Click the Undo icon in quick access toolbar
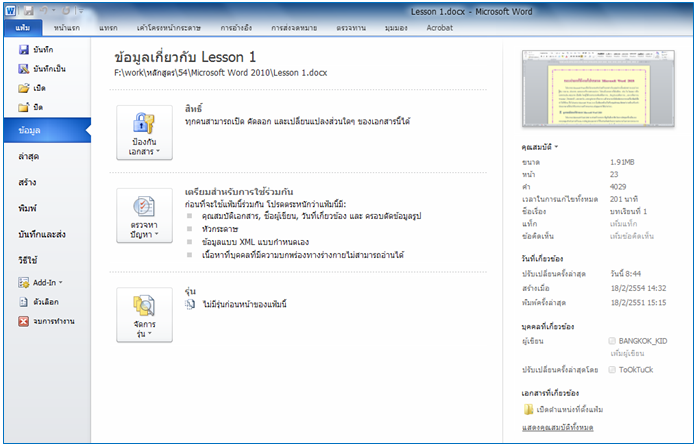 44,11
